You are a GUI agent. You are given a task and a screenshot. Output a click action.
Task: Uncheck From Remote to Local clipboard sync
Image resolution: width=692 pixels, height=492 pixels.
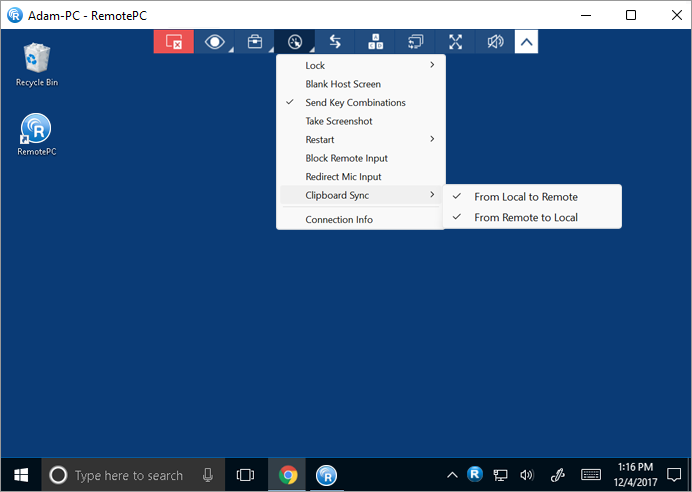click(x=525, y=217)
